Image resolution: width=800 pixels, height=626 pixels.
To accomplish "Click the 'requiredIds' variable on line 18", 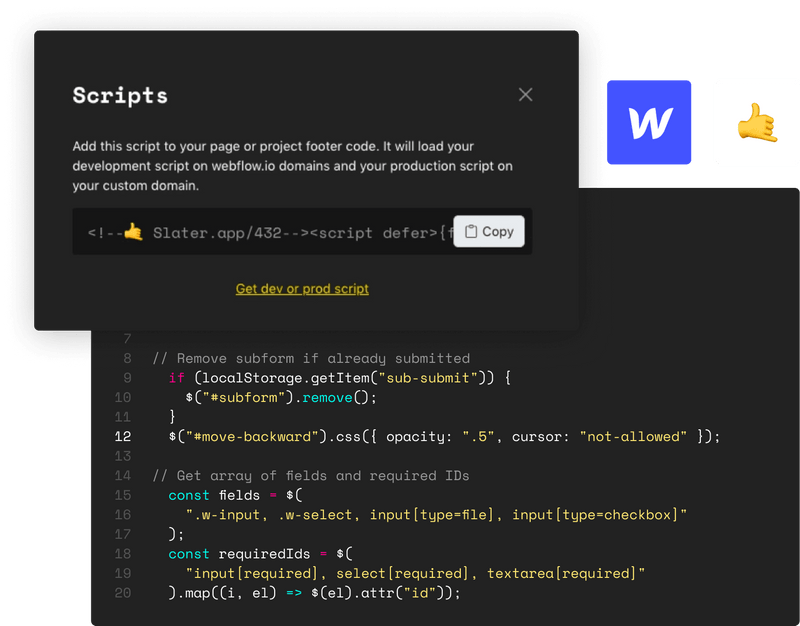I will [268, 553].
